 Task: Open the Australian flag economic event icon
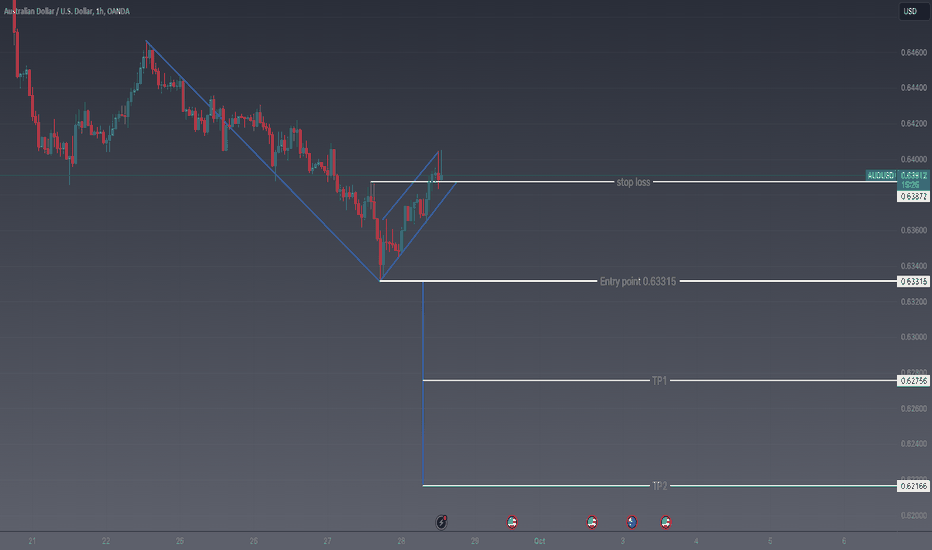632,522
